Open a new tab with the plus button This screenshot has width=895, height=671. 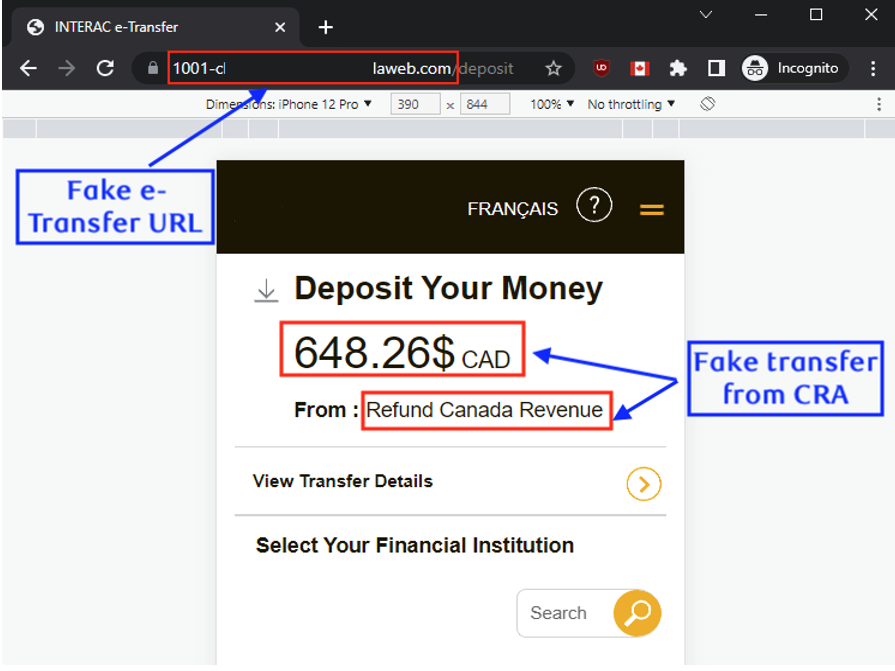(325, 27)
